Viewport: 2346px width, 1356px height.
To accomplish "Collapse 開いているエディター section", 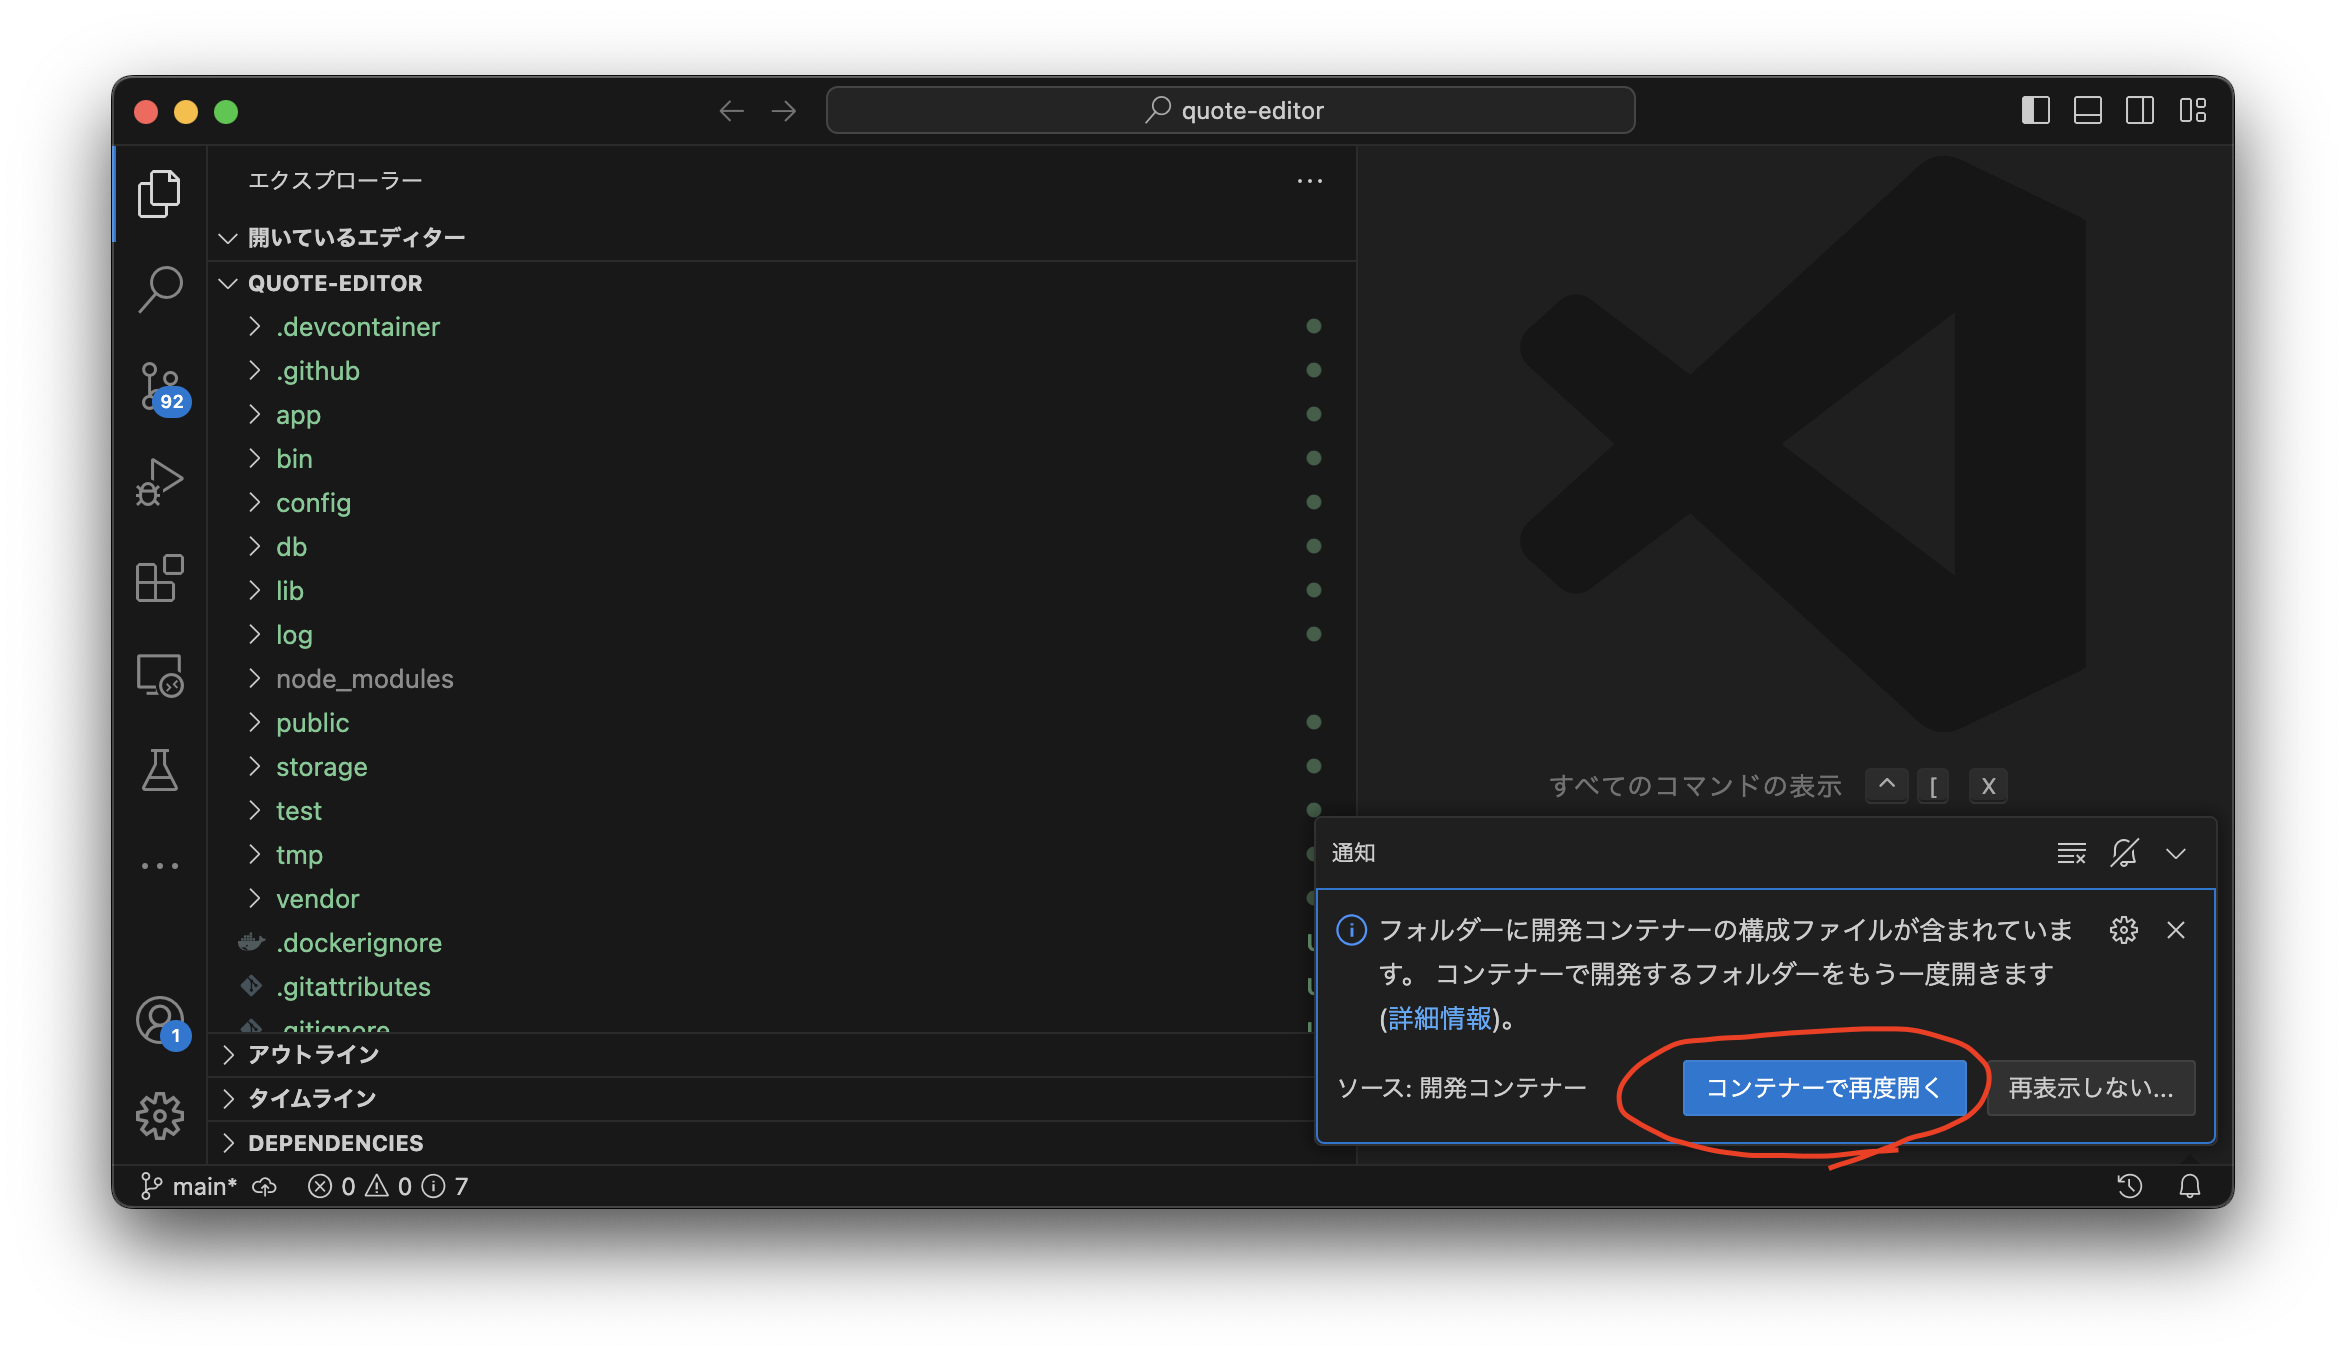I will click(x=782, y=238).
